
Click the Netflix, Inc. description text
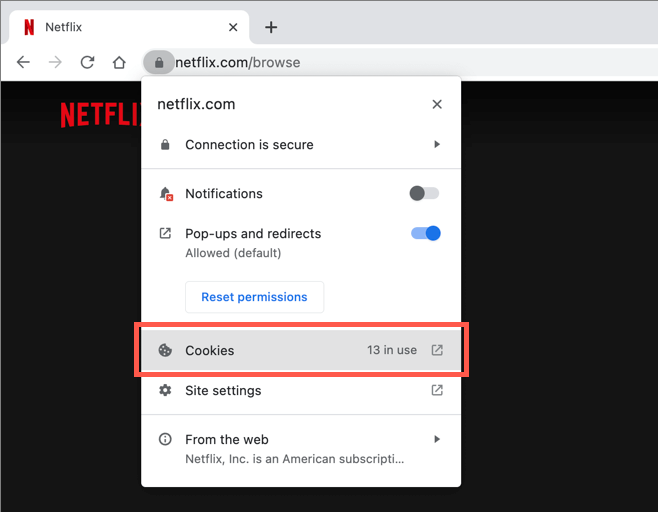click(295, 459)
